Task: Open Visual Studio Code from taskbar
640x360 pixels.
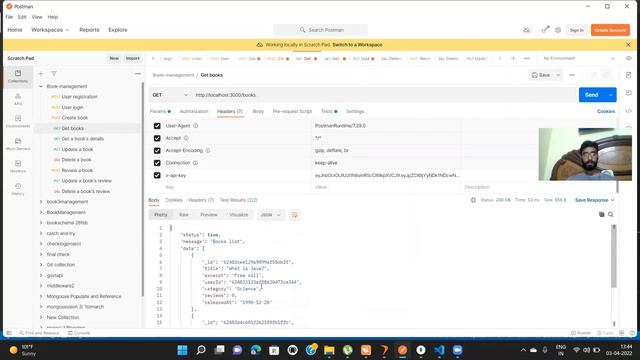Action: (x=439, y=350)
